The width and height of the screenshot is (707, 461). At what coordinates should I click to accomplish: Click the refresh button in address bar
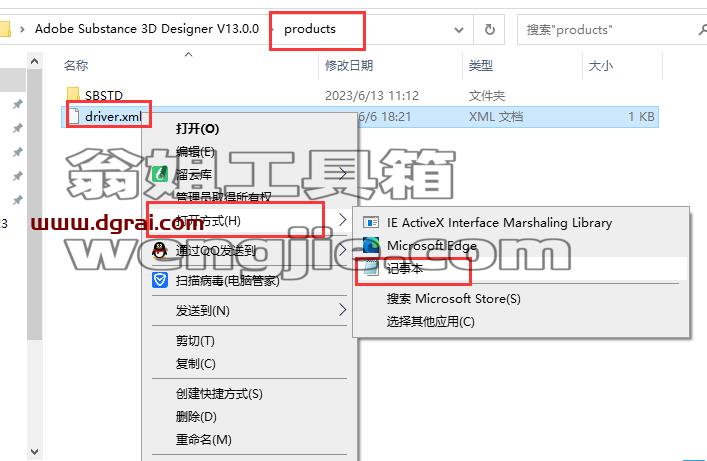point(489,29)
